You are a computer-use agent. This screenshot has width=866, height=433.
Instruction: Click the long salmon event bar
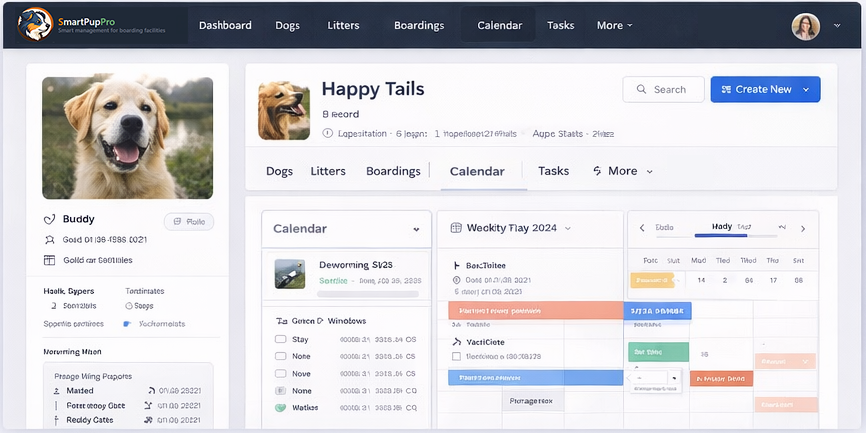click(536, 310)
